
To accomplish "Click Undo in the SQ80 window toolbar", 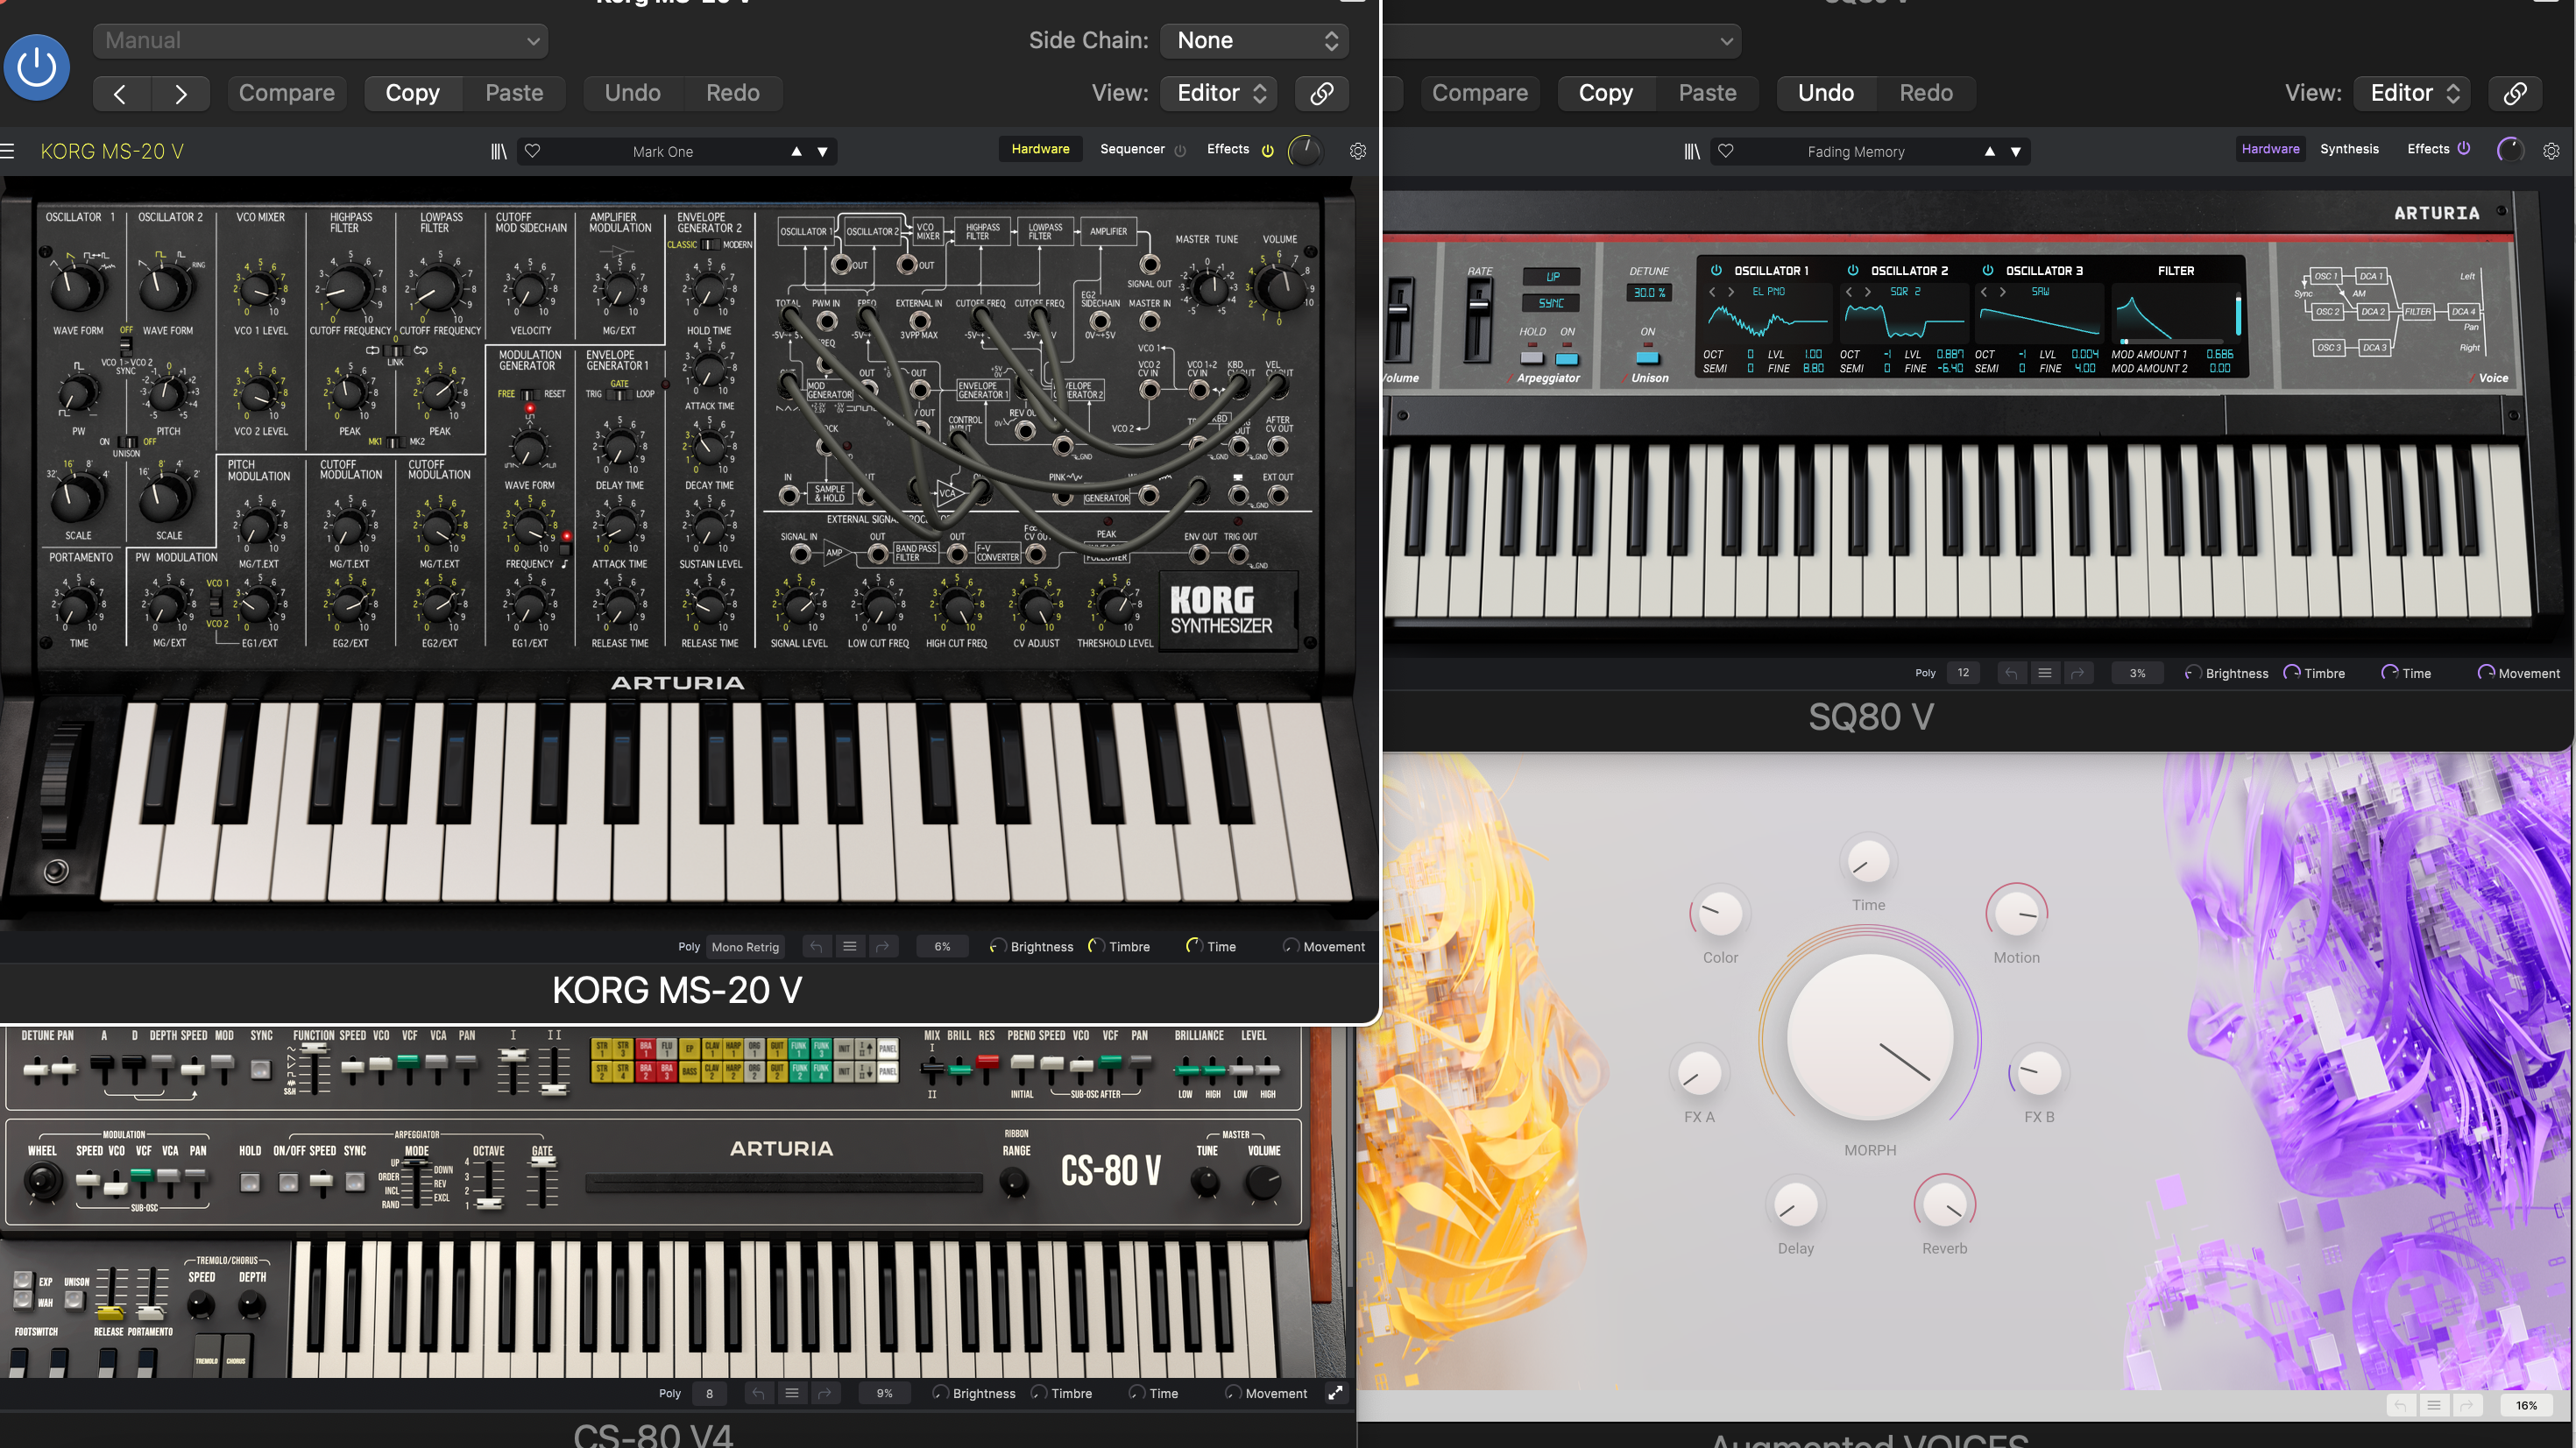I will point(1825,93).
